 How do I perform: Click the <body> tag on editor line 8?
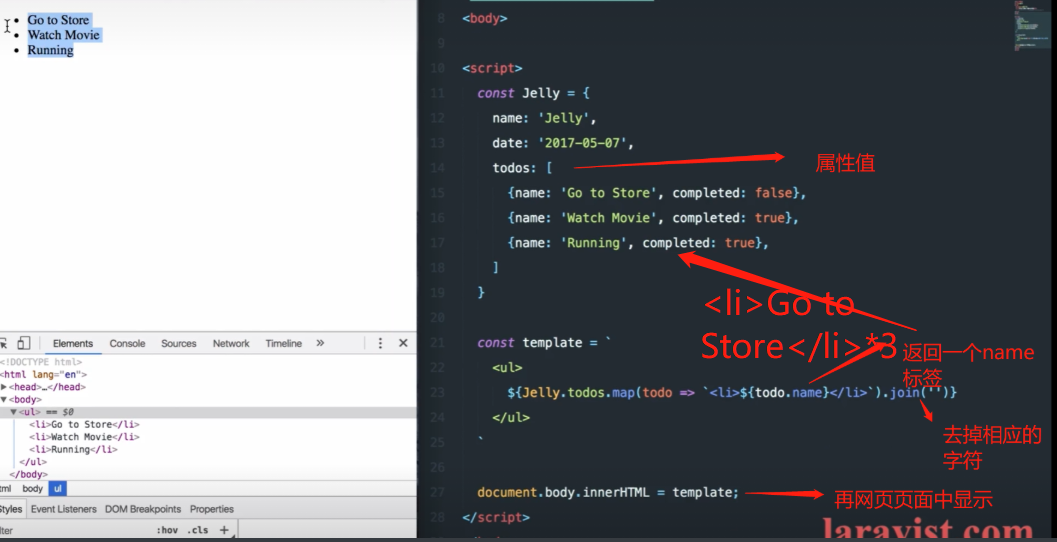(x=485, y=18)
